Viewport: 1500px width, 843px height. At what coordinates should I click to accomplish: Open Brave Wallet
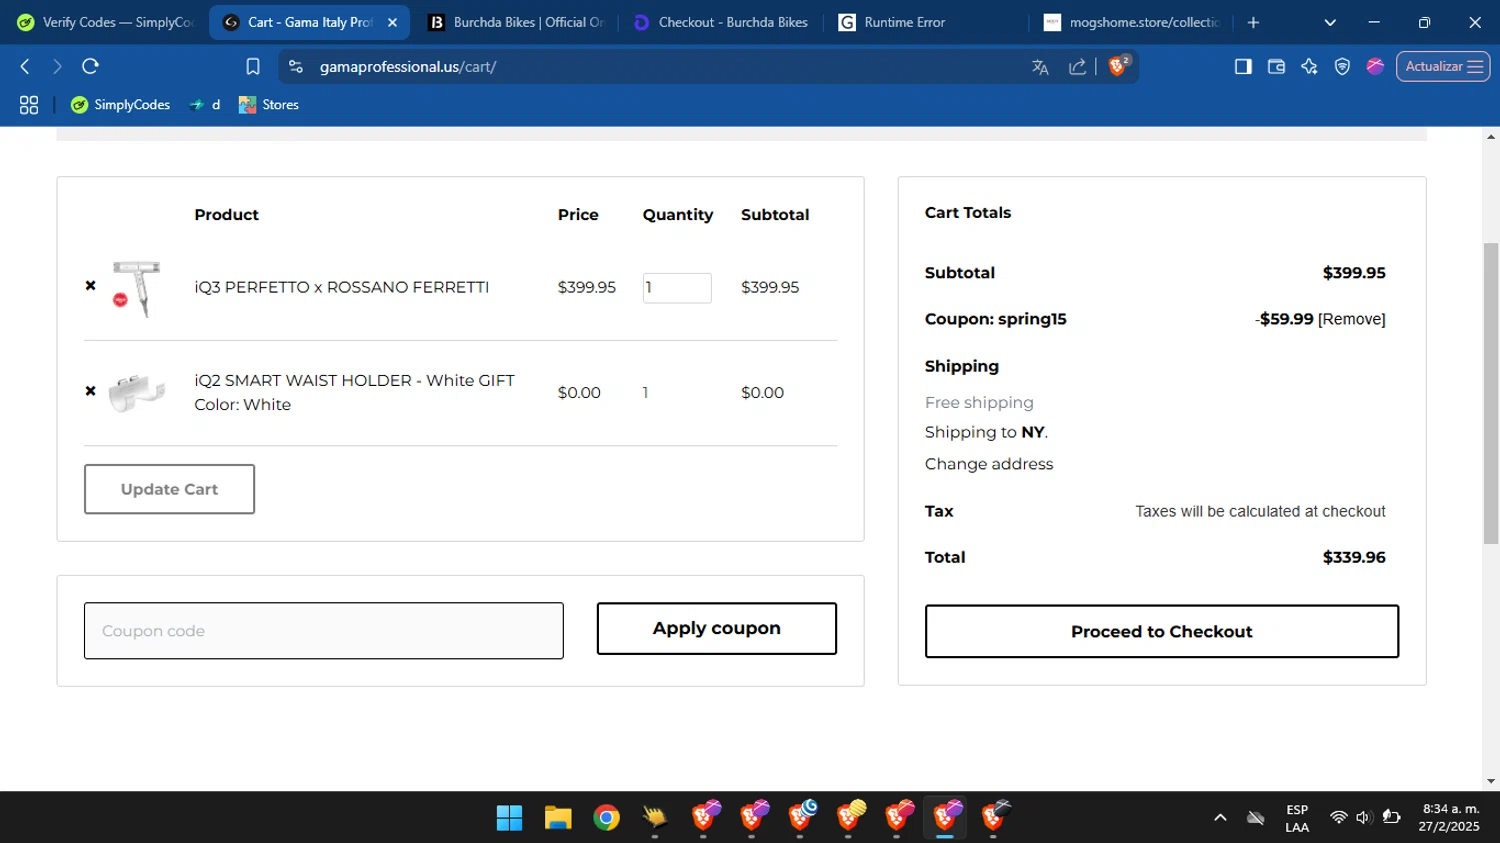point(1276,66)
